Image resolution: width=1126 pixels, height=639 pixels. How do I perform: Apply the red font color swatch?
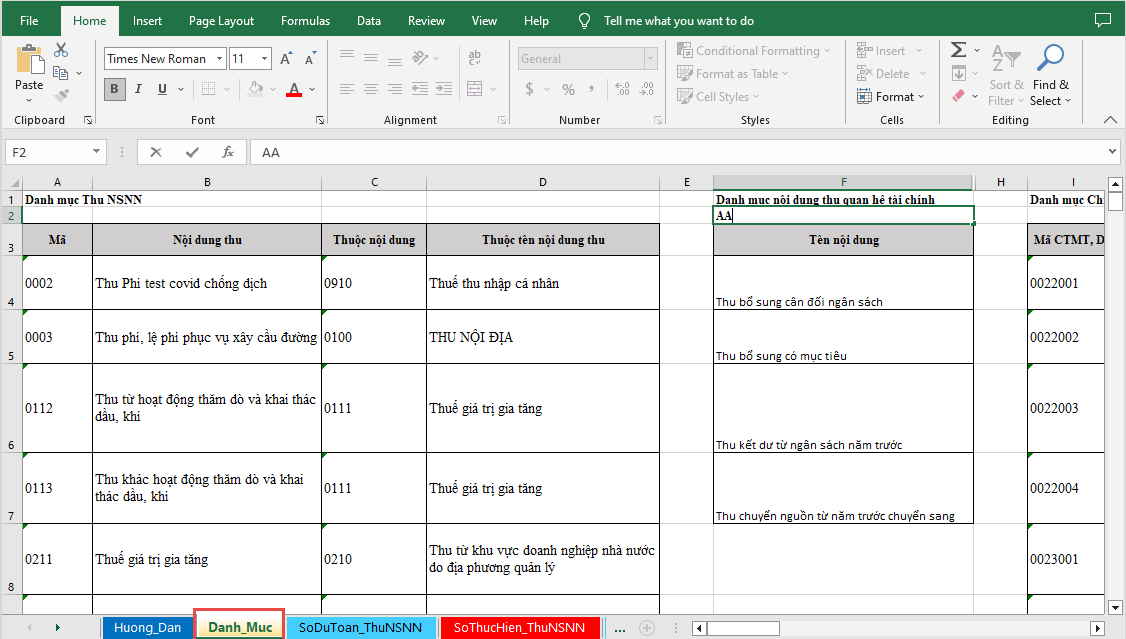point(294,89)
